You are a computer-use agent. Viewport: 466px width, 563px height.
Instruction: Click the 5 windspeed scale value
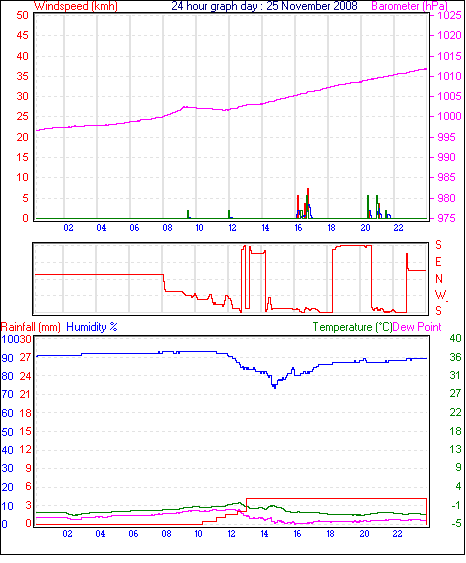[25, 198]
